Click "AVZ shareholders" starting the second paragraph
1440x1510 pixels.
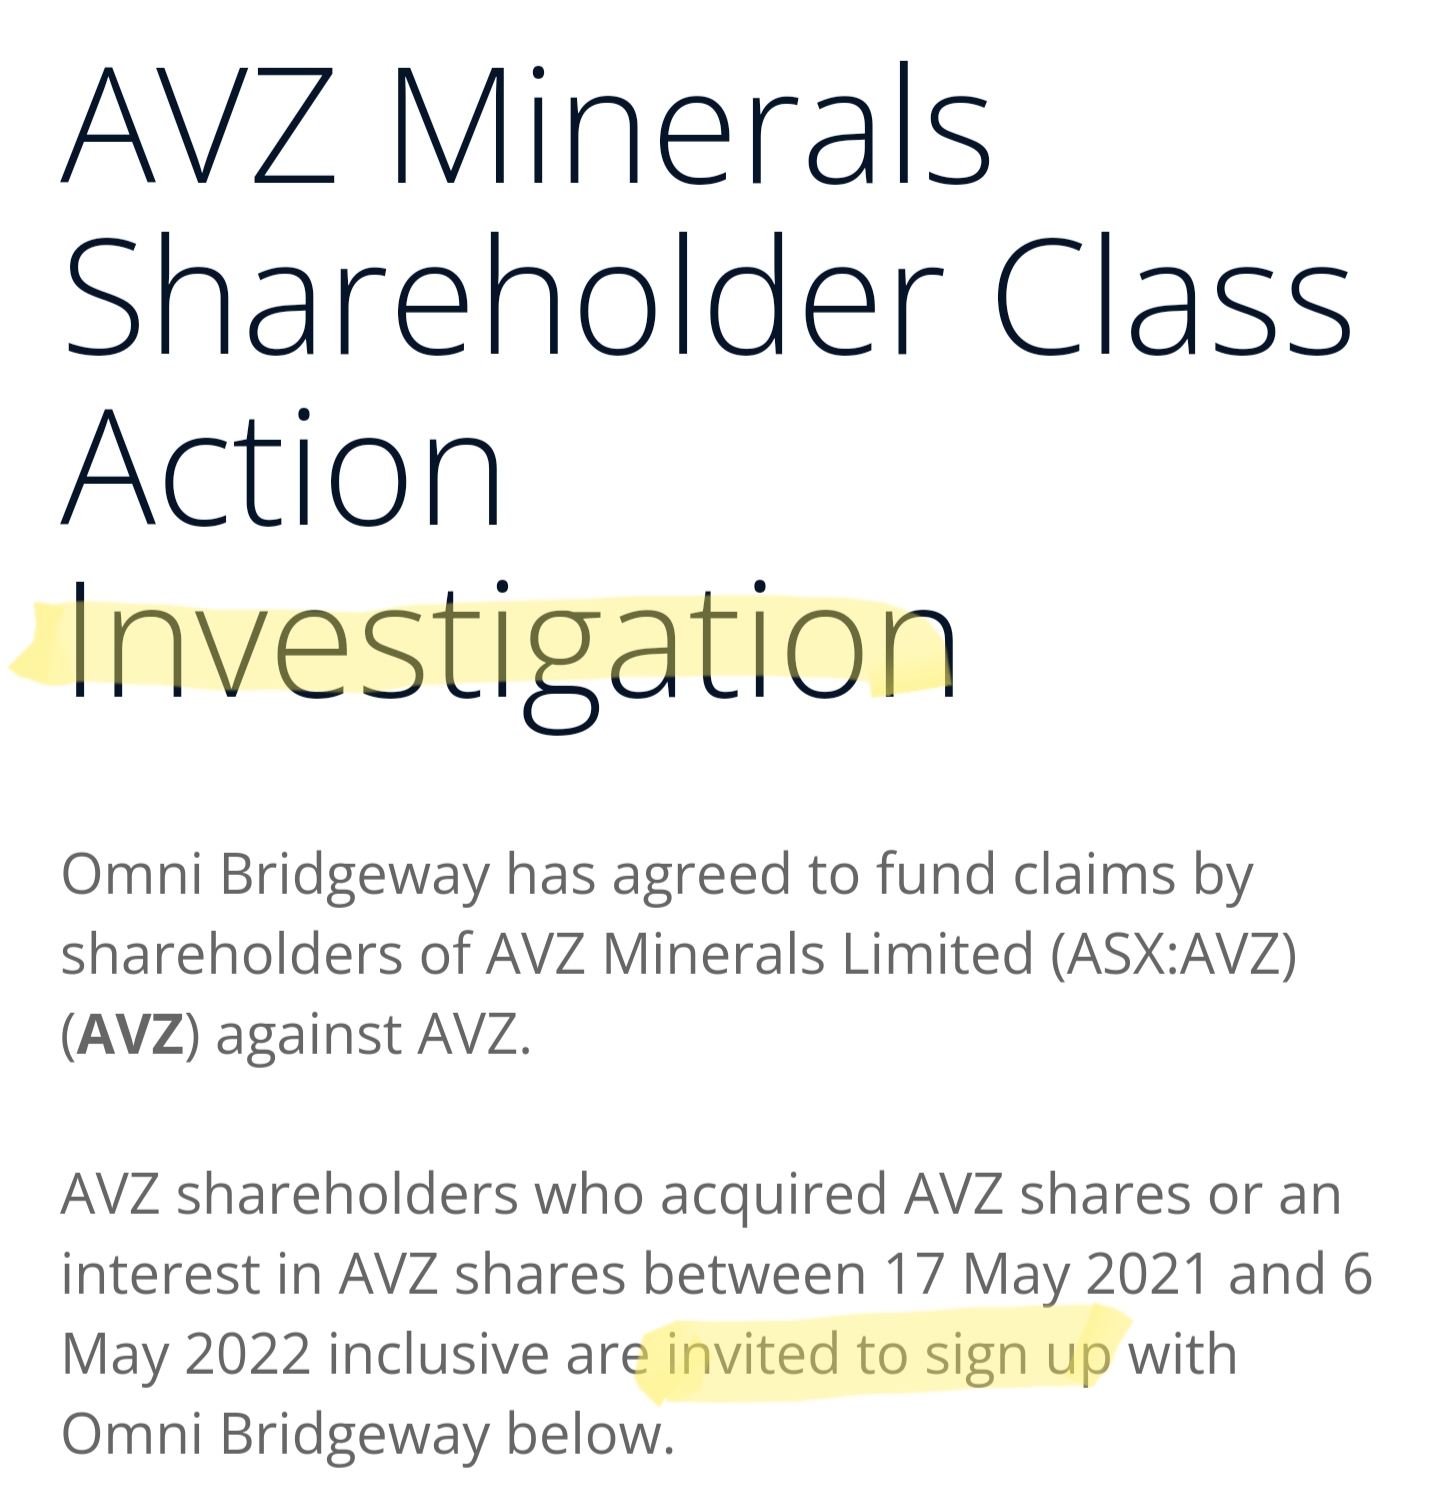pyautogui.click(x=289, y=1195)
